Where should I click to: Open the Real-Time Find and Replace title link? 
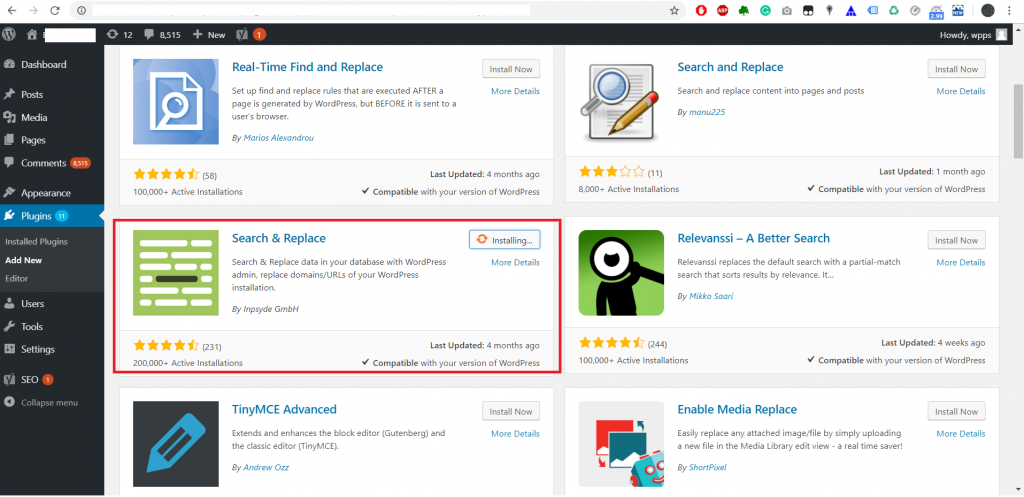tap(308, 67)
